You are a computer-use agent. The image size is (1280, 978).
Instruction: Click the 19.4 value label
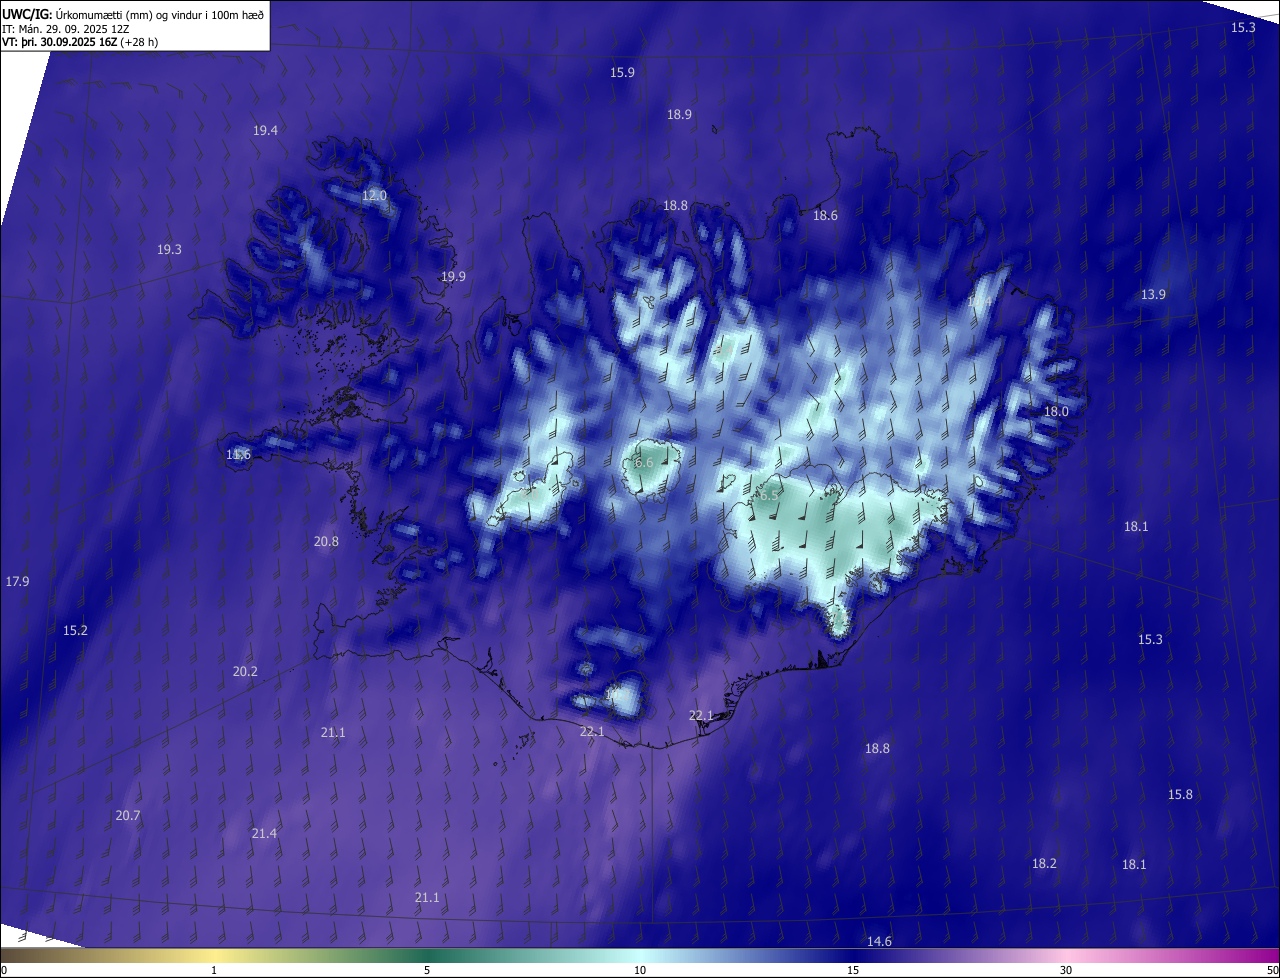(265, 131)
